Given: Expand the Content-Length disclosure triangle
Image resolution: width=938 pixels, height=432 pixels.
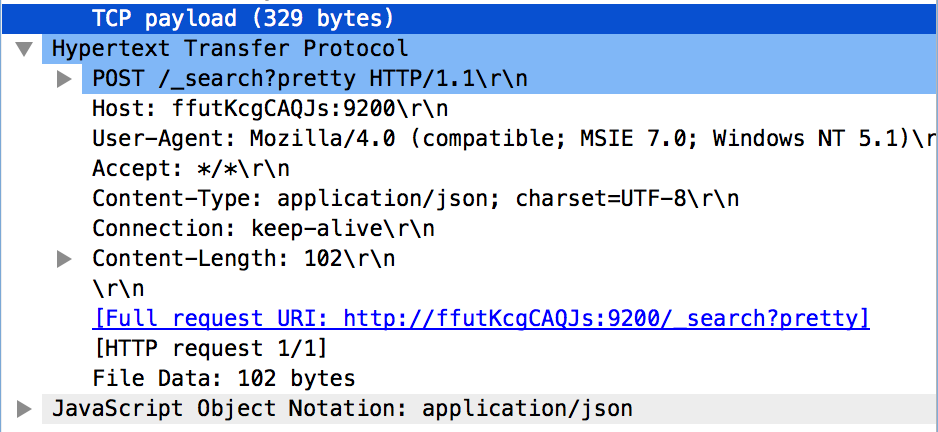Looking at the screenshot, I should 65,259.
